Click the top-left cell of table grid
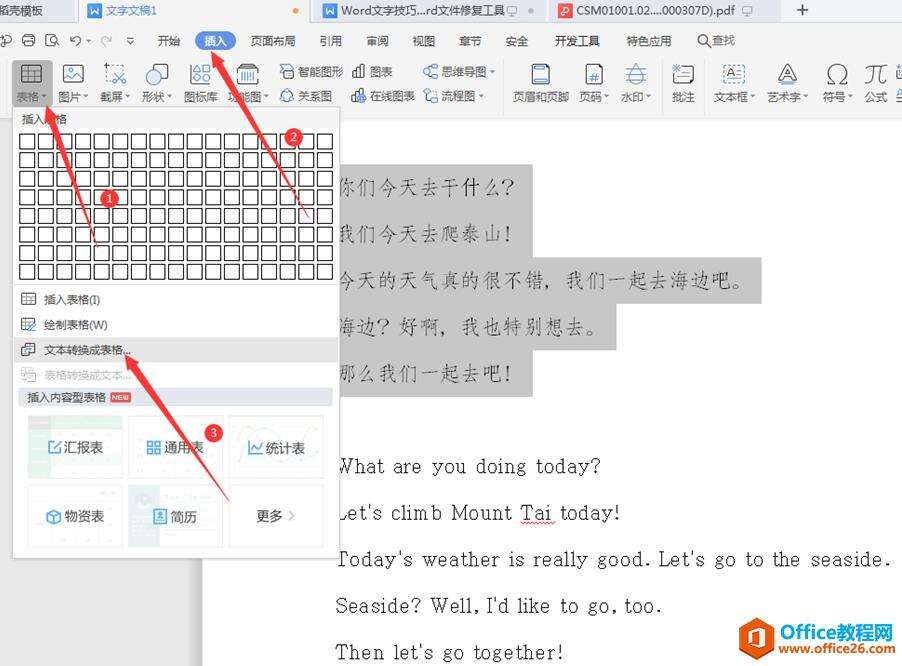 (27, 141)
